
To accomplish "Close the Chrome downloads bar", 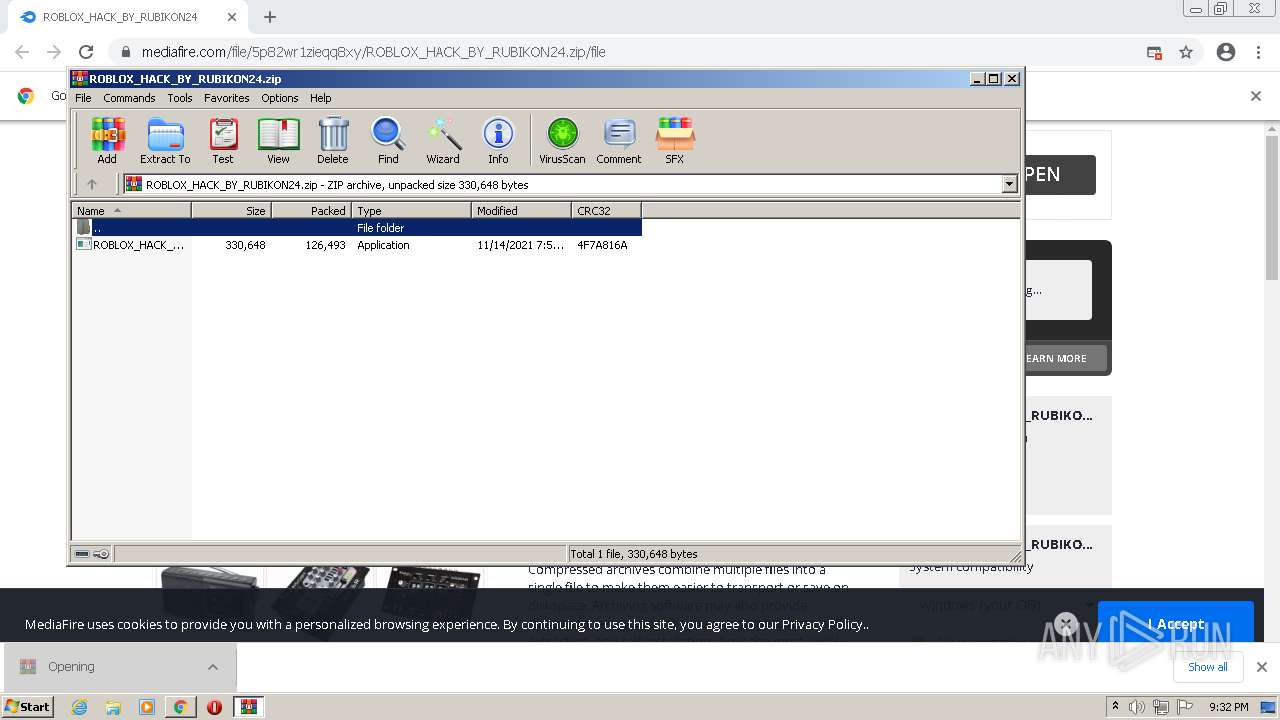I will click(x=1261, y=667).
